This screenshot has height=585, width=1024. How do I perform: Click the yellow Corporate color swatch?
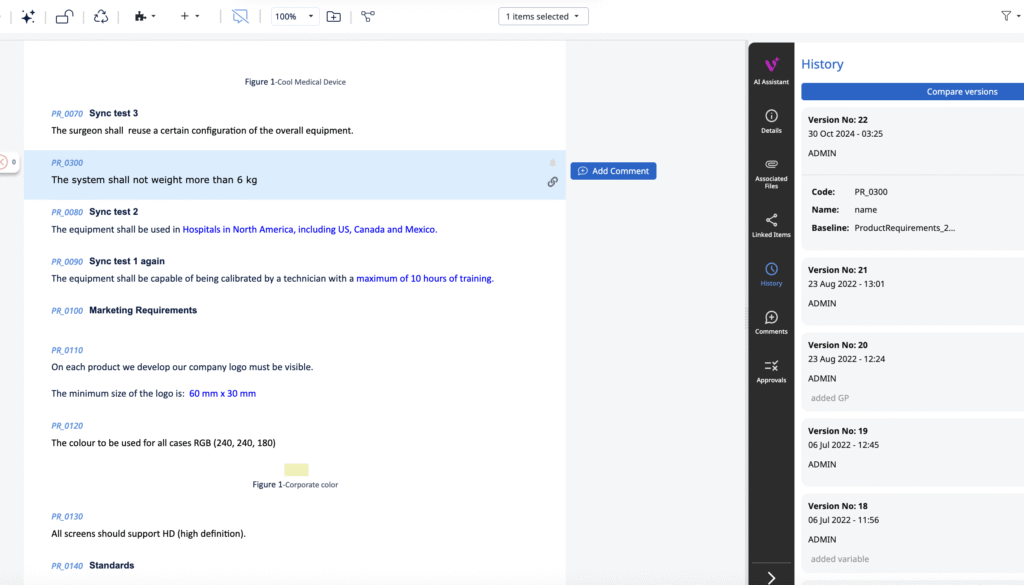tap(296, 469)
